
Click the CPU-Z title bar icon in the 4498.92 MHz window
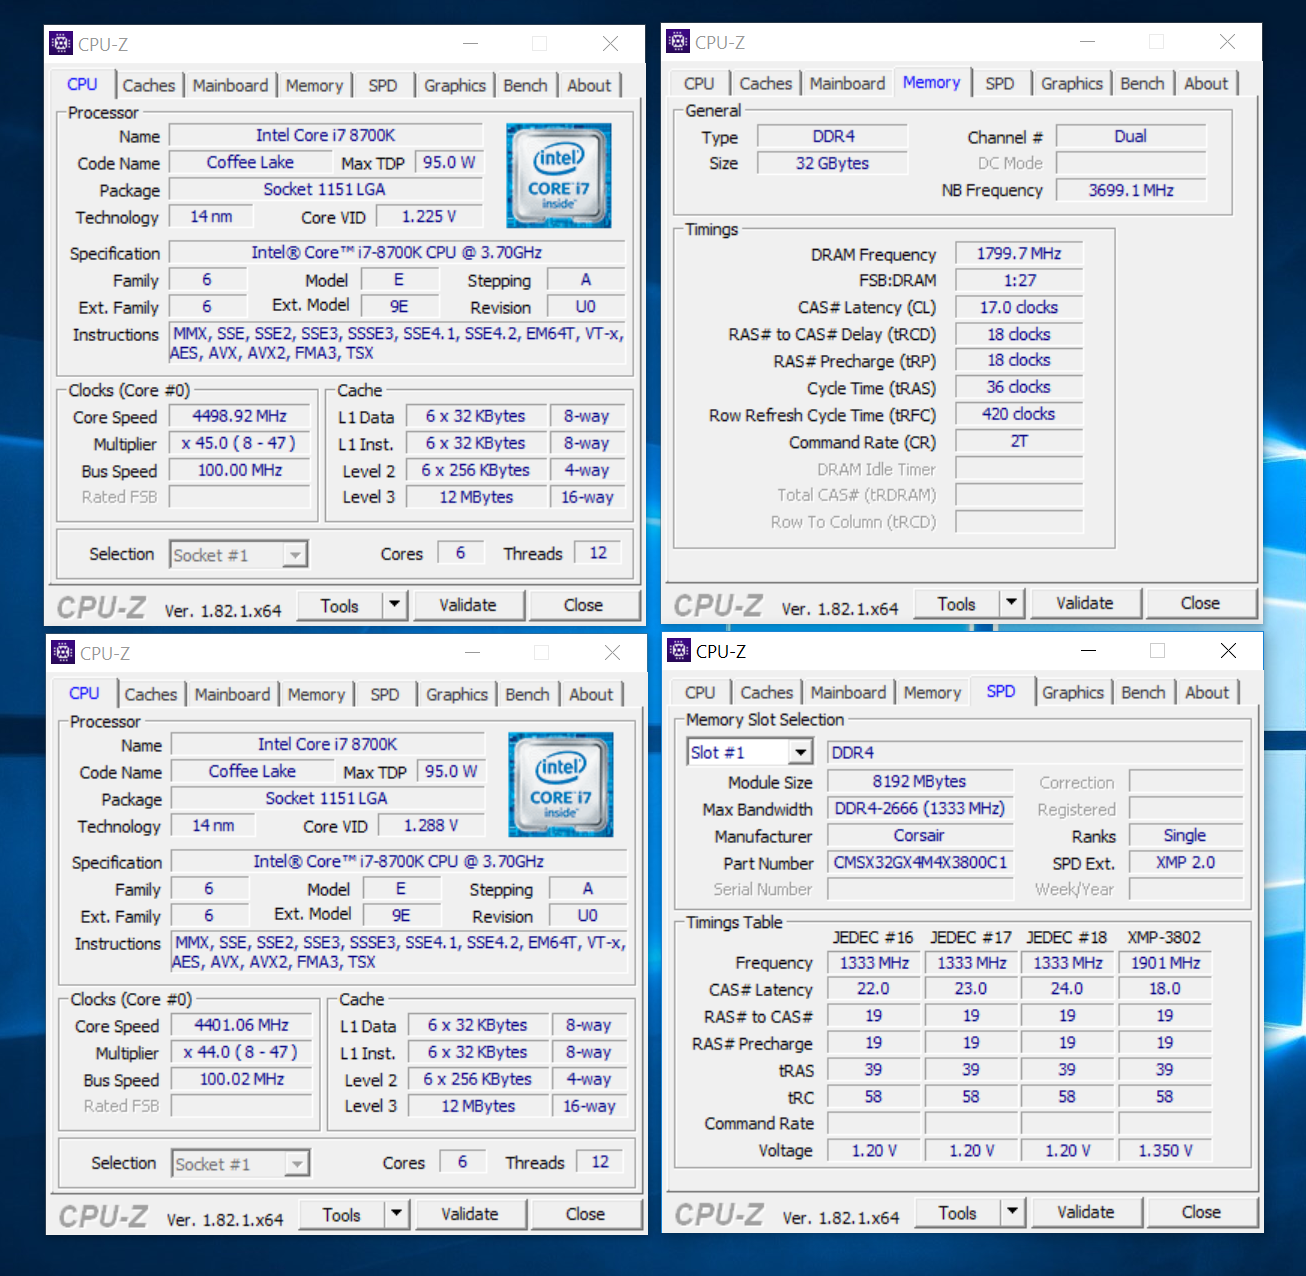click(x=61, y=43)
